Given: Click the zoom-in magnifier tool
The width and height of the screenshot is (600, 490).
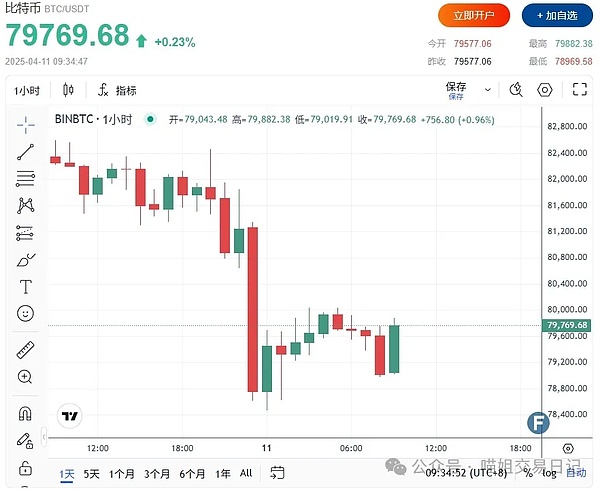Looking at the screenshot, I should (x=25, y=377).
